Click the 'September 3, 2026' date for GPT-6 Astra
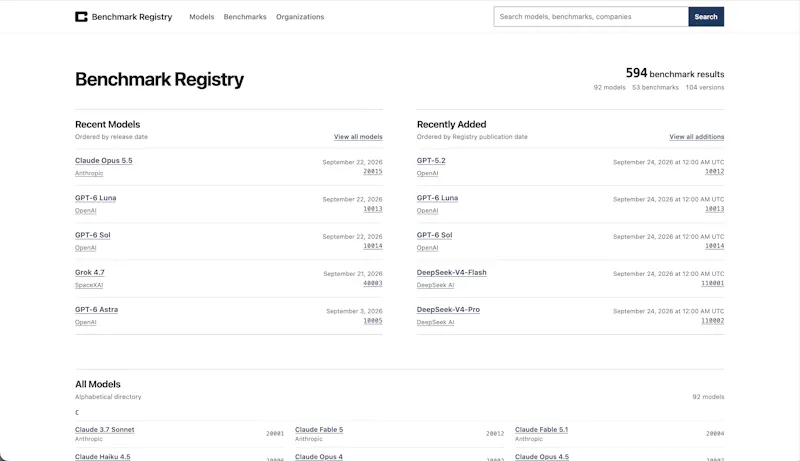The height and width of the screenshot is (461, 800). tap(354, 311)
